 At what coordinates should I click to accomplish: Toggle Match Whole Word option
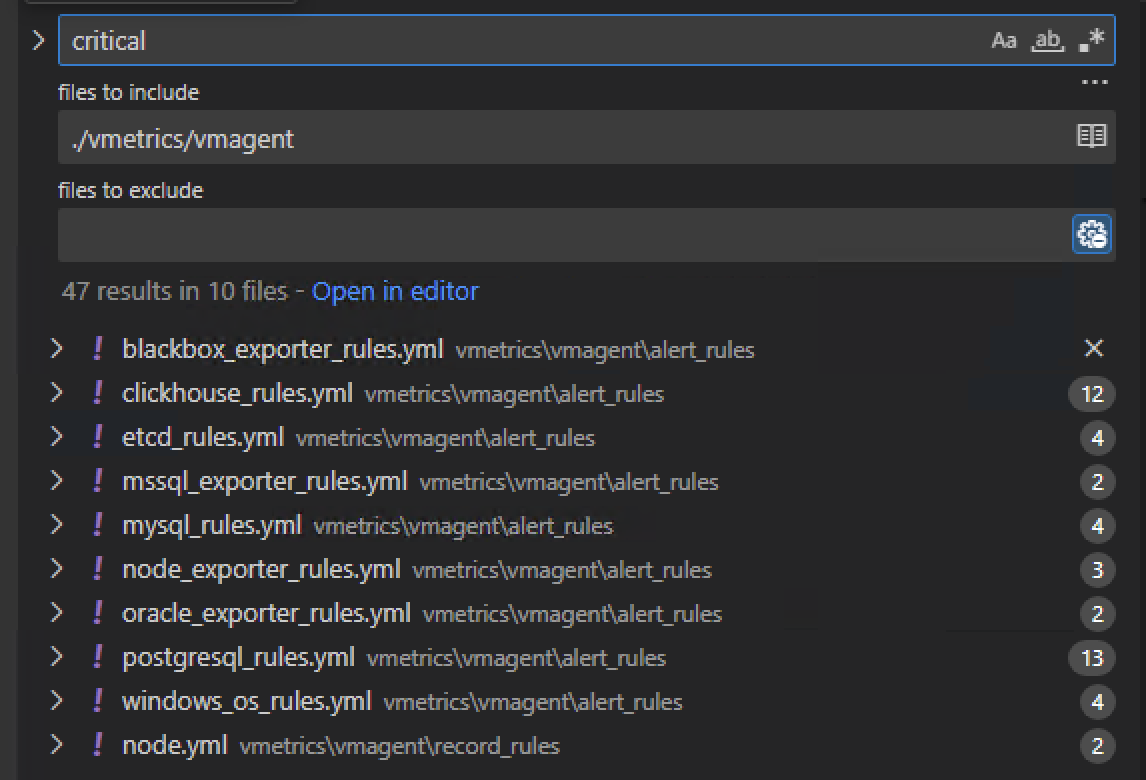(1047, 40)
